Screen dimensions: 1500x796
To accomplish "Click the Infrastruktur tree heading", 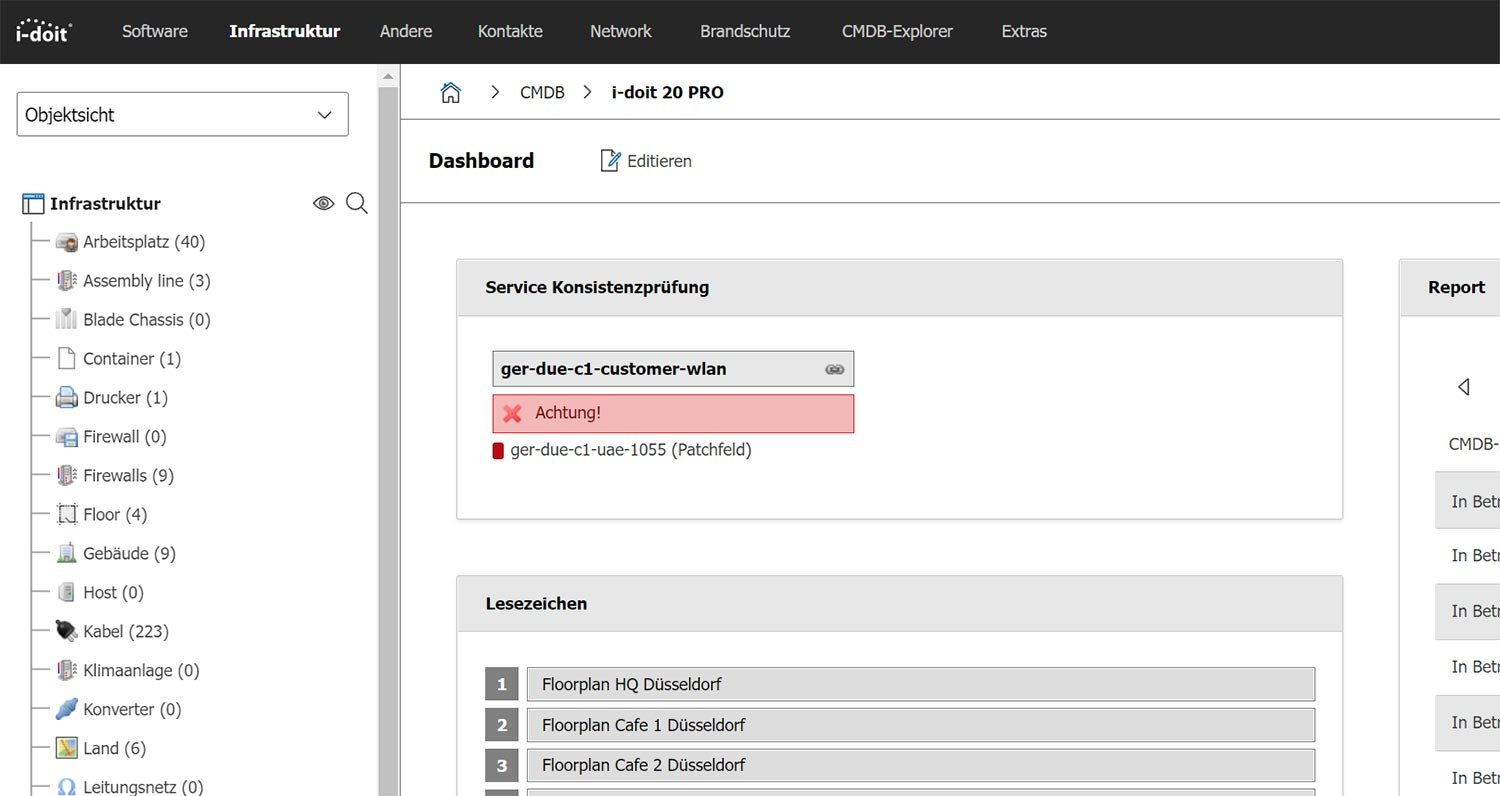I will tap(106, 204).
